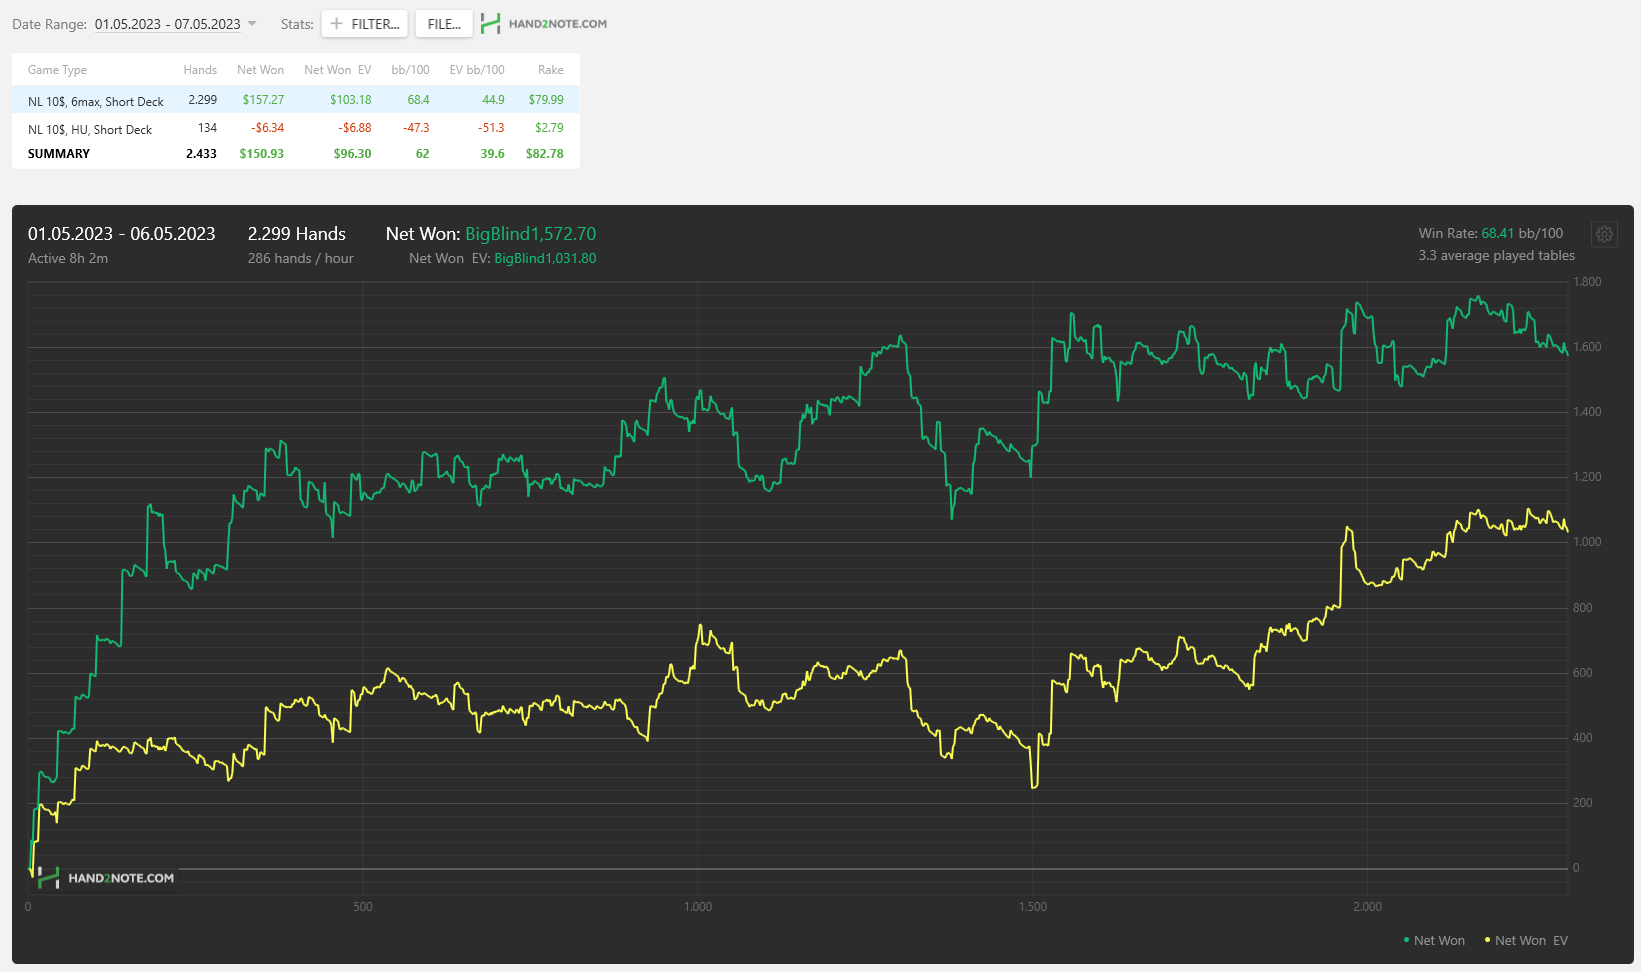
Task: Click the 68.4 bb/100 cell
Action: point(418,100)
